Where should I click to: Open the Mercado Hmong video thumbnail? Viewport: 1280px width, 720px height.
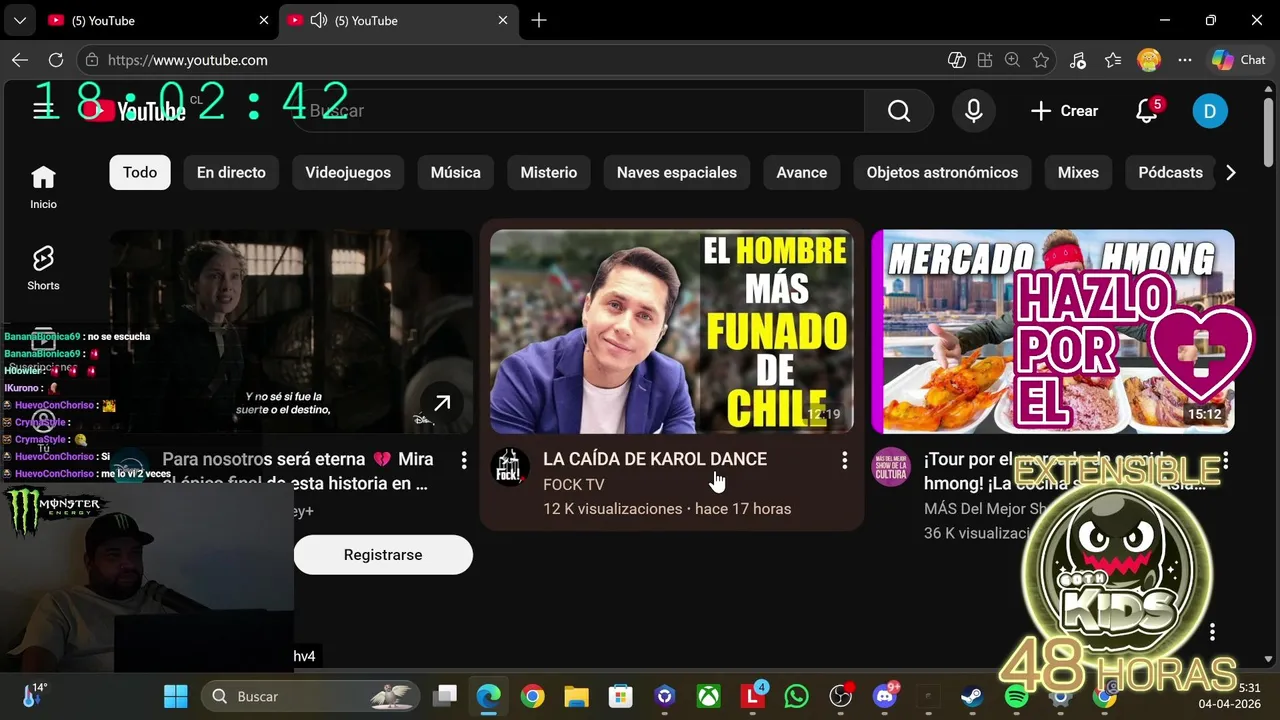1053,332
